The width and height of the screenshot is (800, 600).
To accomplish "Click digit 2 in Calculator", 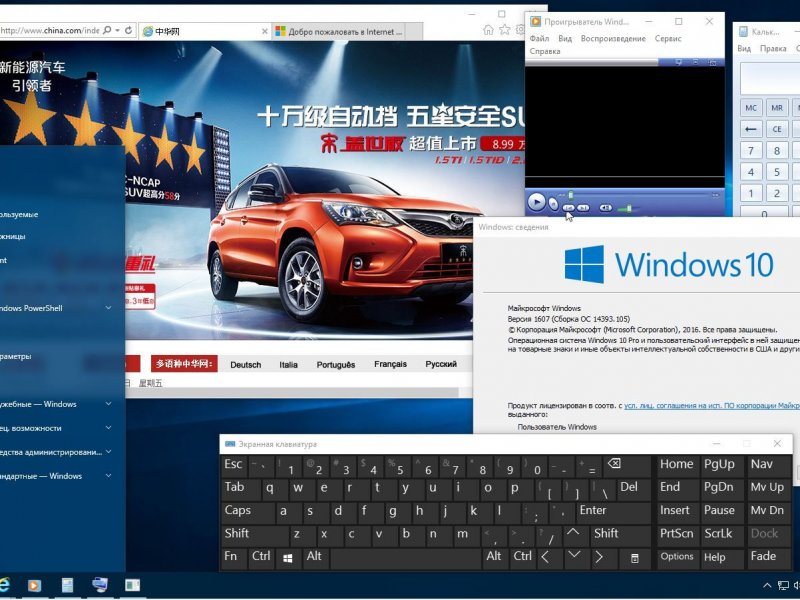I will pos(777,193).
